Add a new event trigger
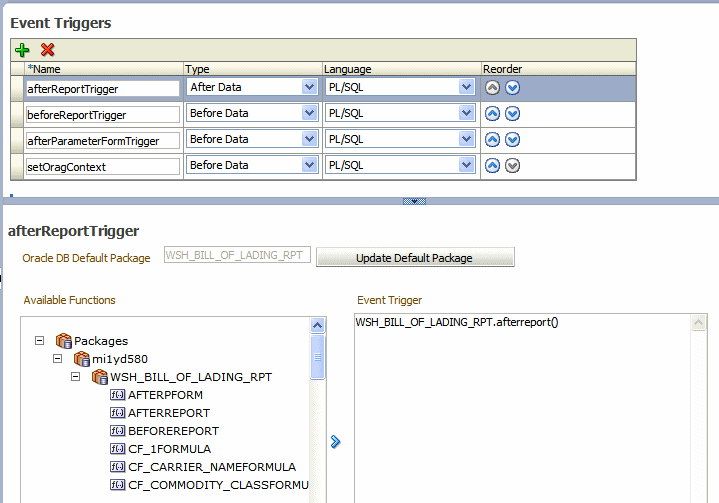The image size is (719, 503). click(x=22, y=50)
